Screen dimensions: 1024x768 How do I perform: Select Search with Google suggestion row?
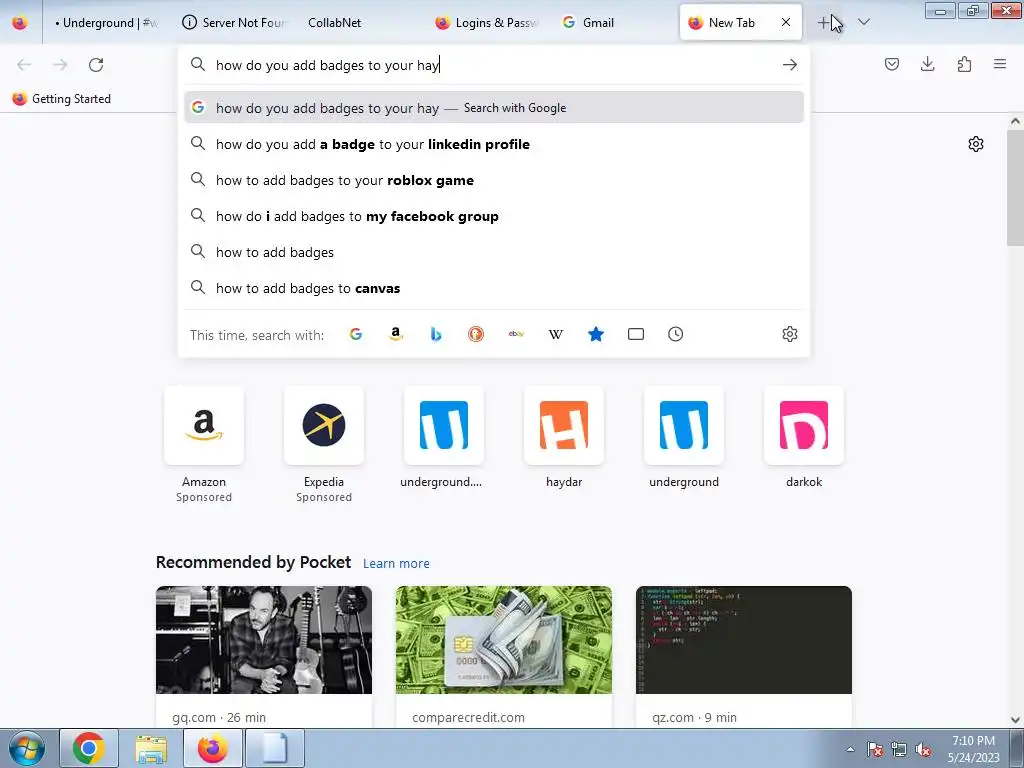[494, 108]
